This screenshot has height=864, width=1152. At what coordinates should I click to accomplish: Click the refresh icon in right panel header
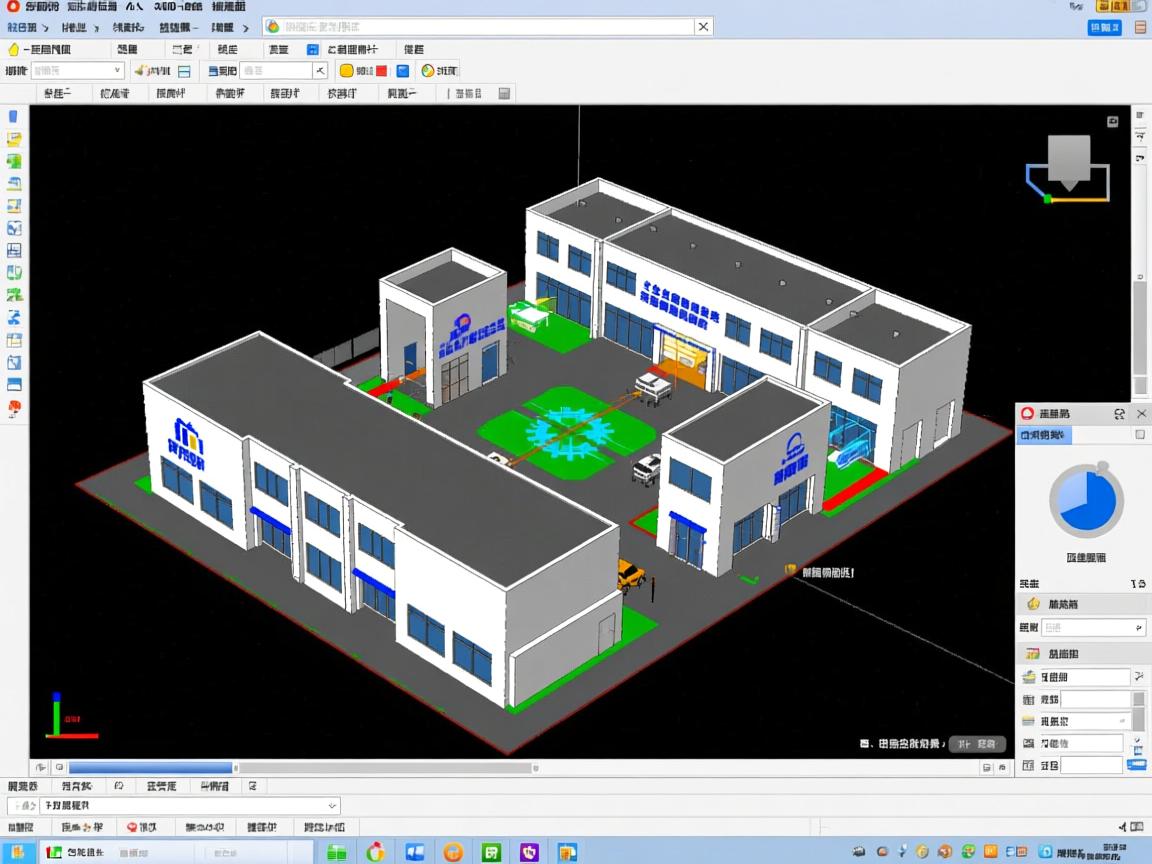point(1119,414)
